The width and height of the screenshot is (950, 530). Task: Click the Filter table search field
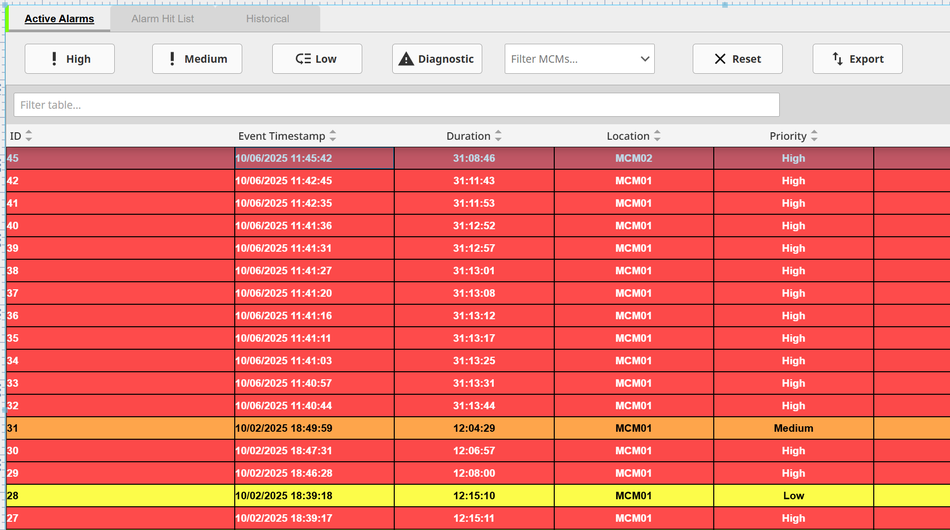pyautogui.click(x=396, y=105)
